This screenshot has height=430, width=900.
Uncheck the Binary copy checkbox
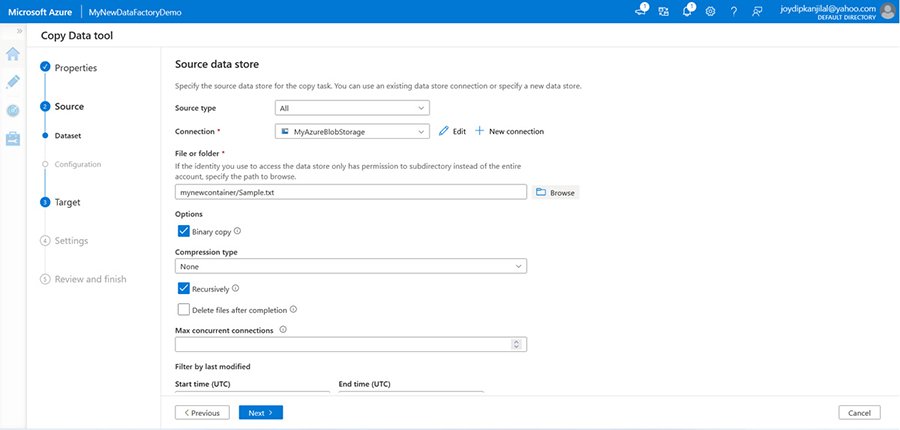pos(183,231)
